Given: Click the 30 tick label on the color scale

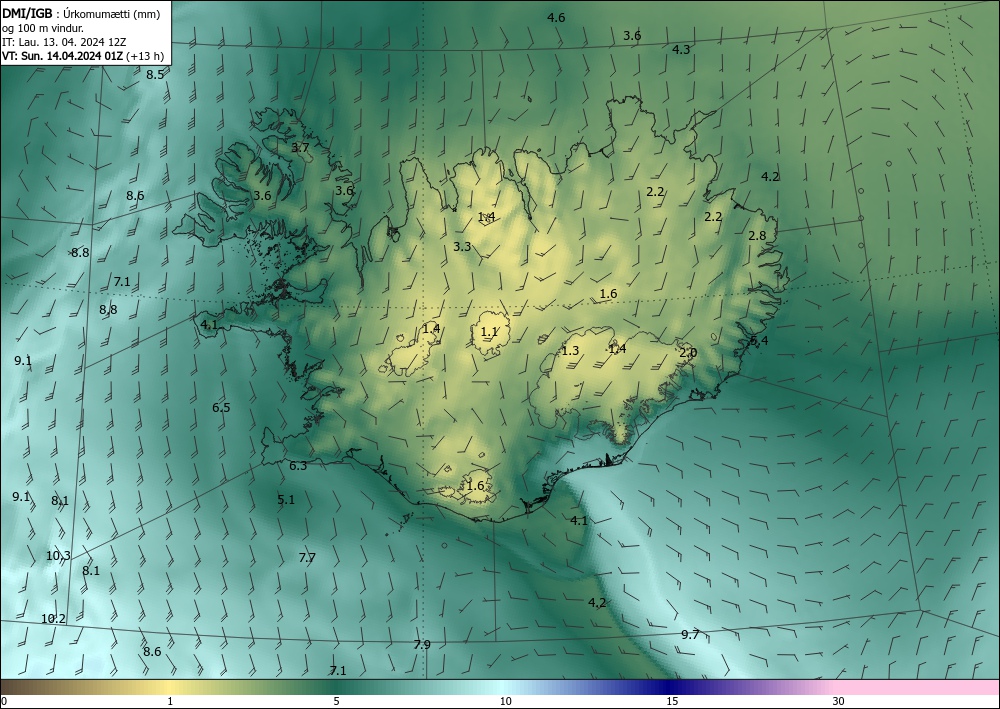Looking at the screenshot, I should 839,701.
